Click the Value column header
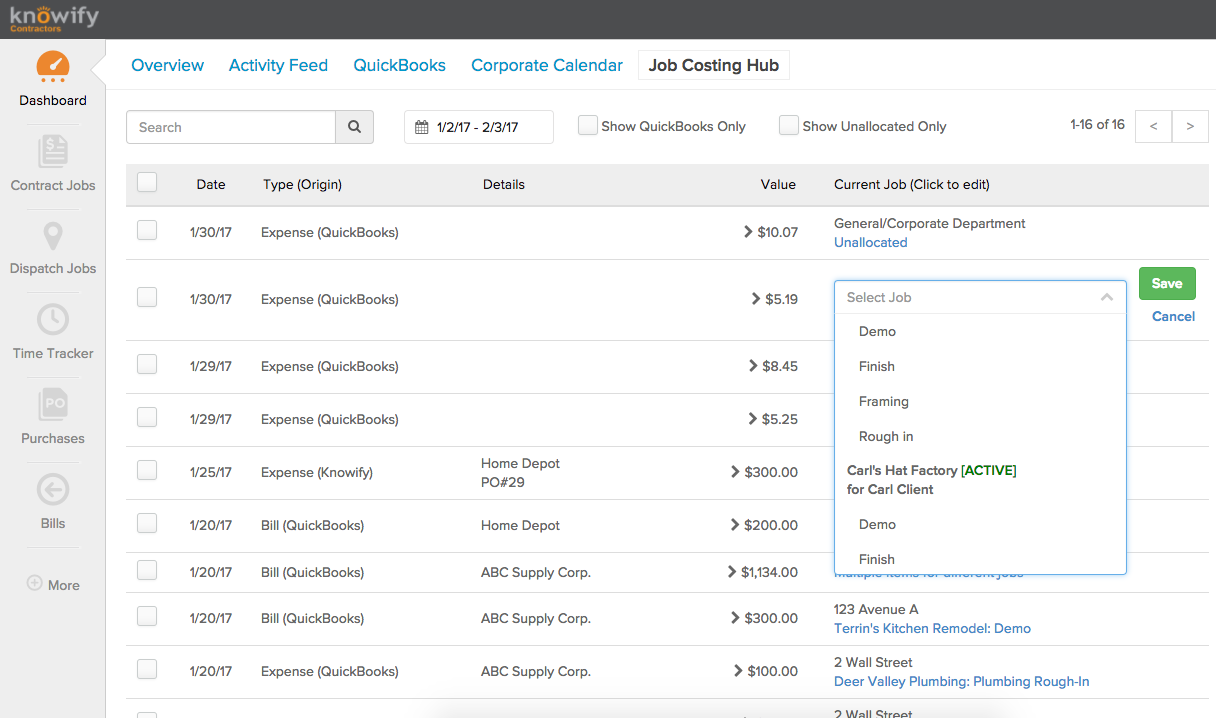This screenshot has height=718, width=1216. point(778,184)
